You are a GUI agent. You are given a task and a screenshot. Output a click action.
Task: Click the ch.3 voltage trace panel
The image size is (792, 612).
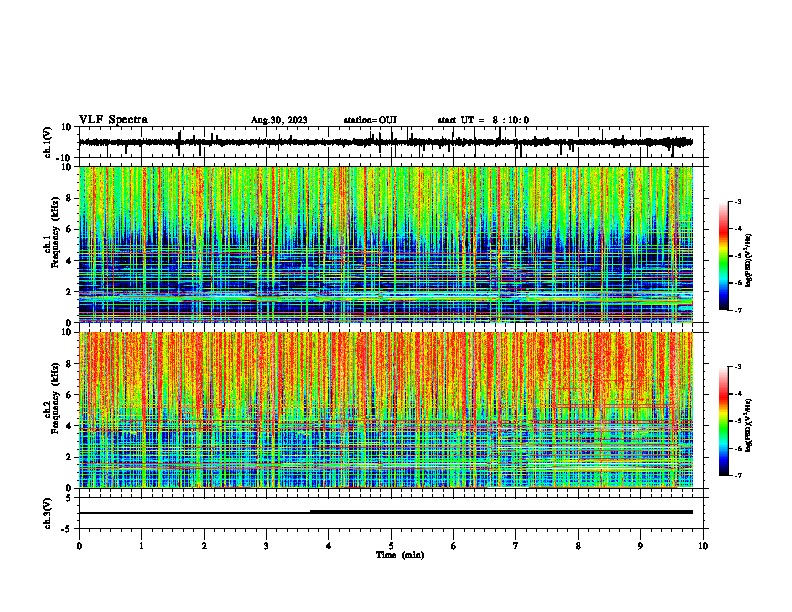(x=390, y=513)
